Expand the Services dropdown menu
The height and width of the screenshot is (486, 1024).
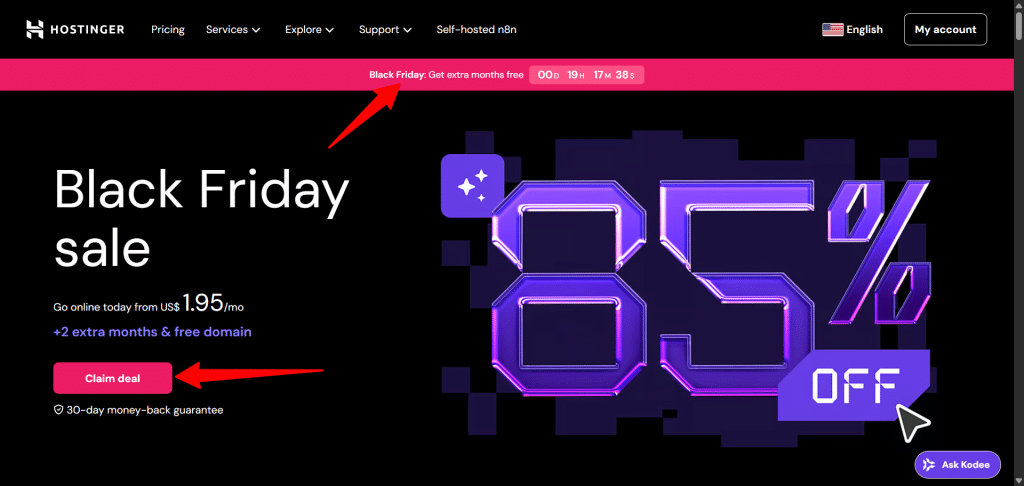233,29
